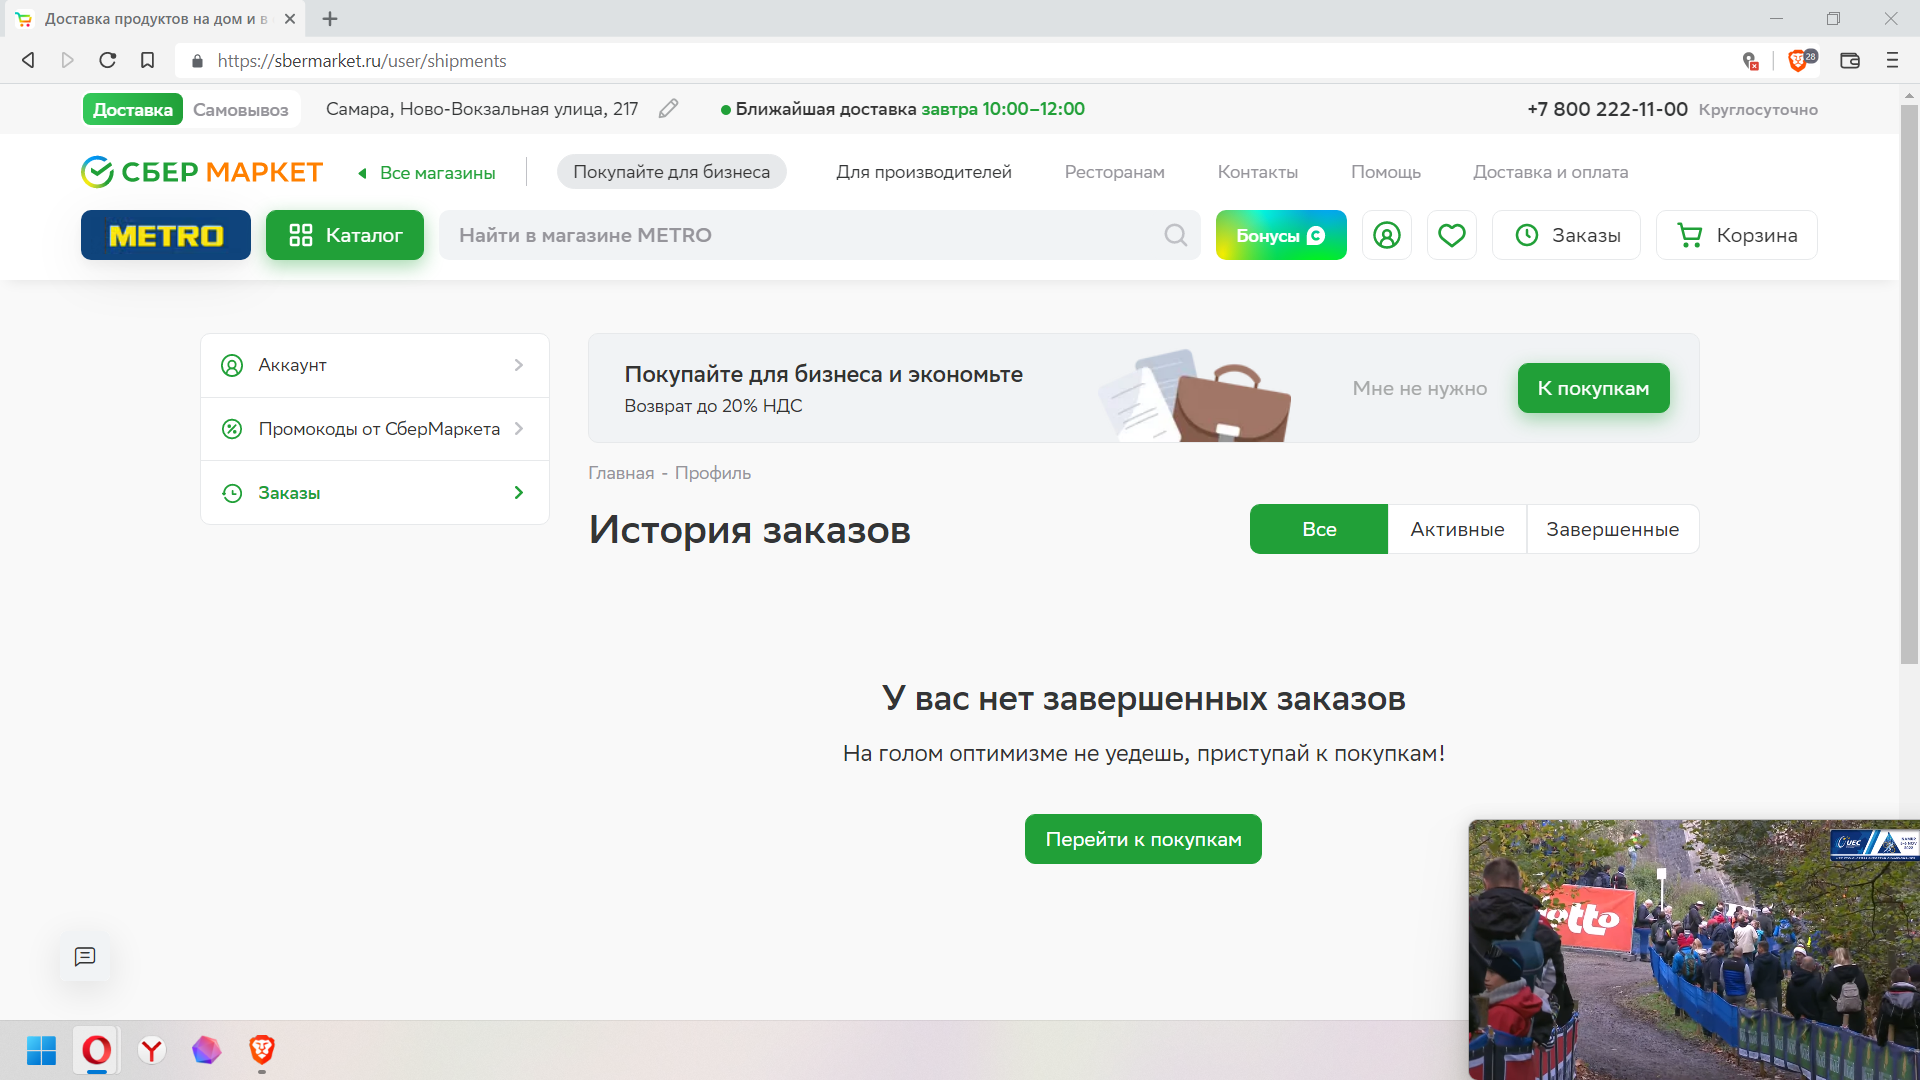Click the Профиль breadcrumb link
Image resolution: width=1920 pixels, height=1080 pixels.
713,473
